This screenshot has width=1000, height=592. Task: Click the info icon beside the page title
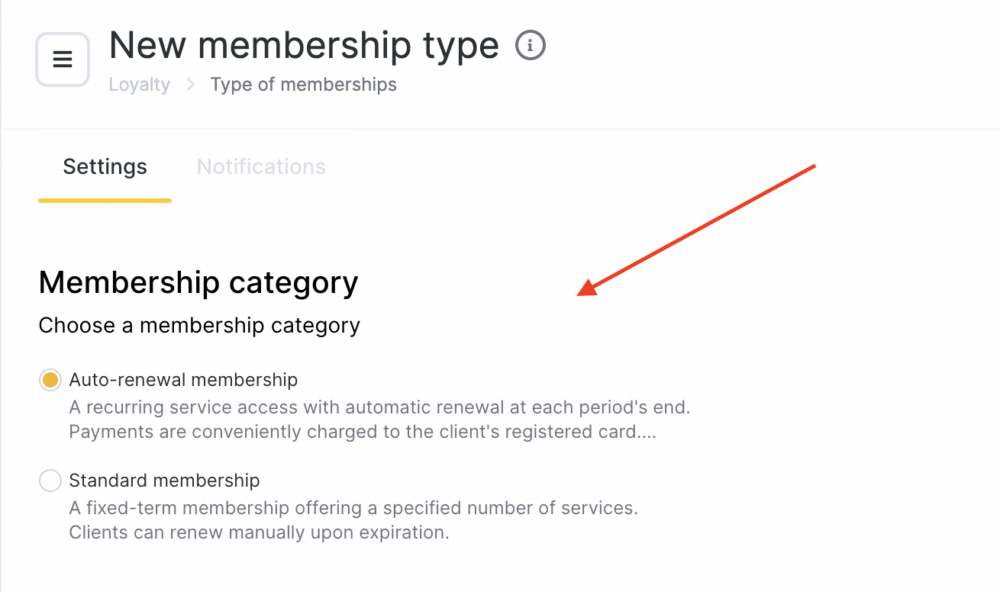[x=531, y=45]
